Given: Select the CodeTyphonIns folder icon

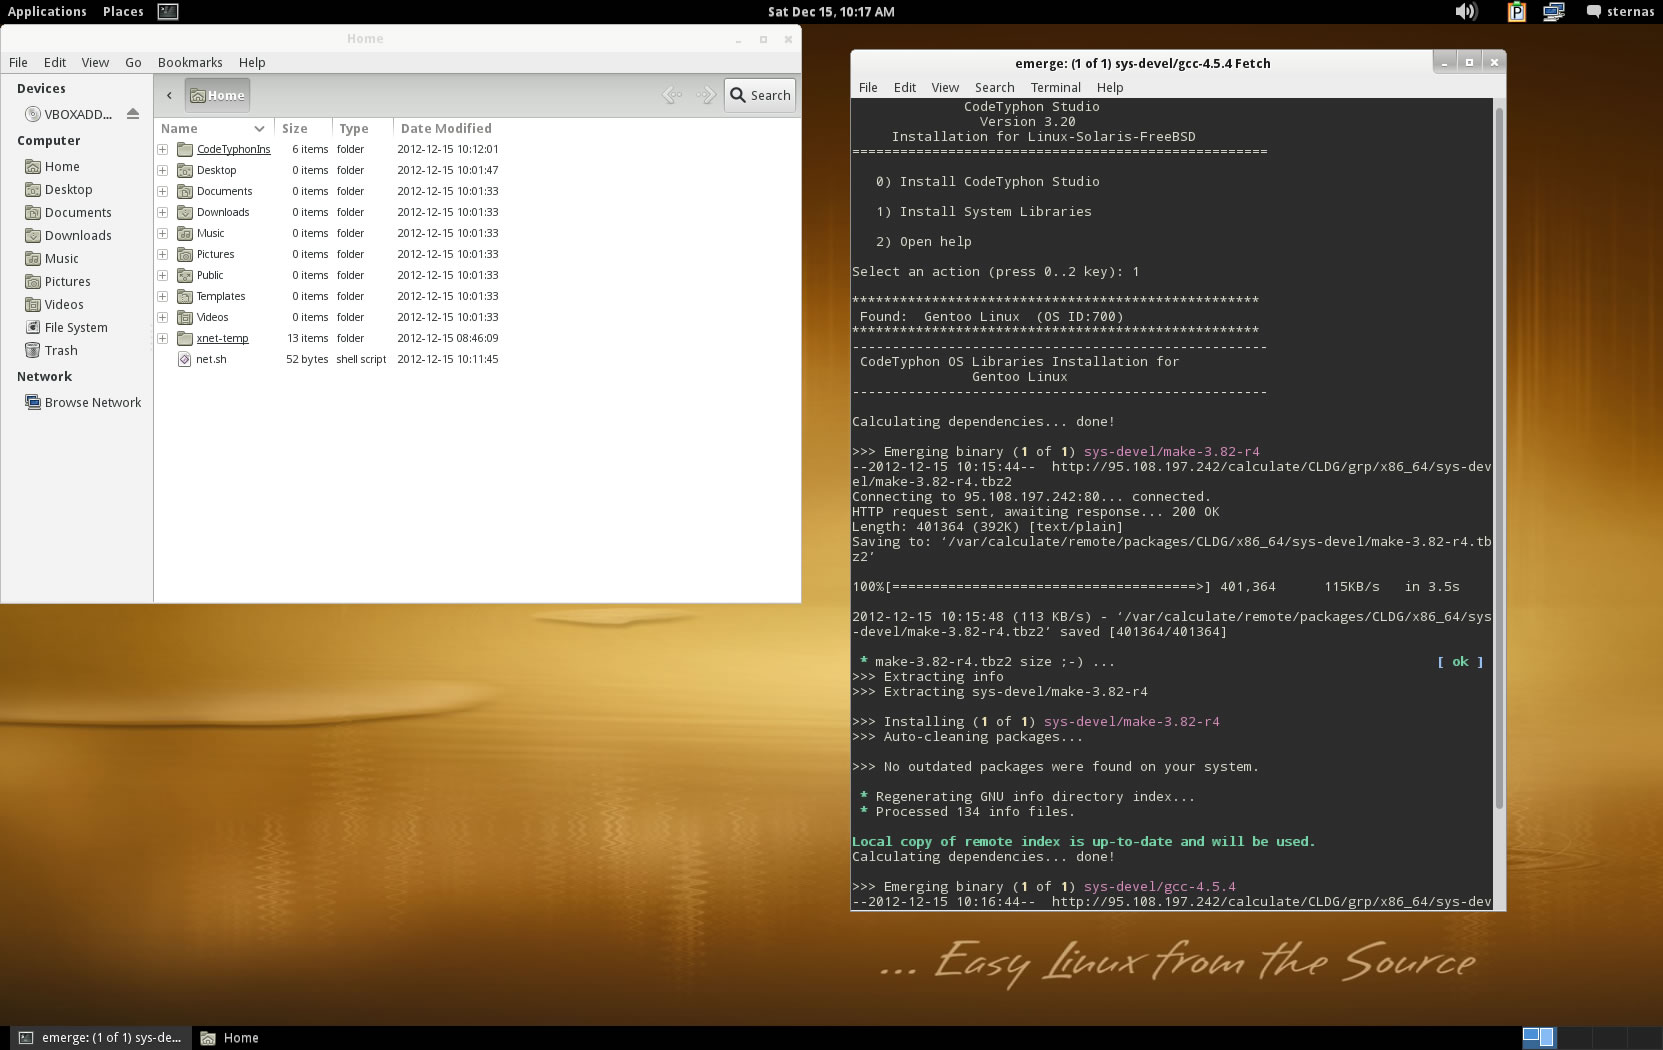Looking at the screenshot, I should coord(185,149).
